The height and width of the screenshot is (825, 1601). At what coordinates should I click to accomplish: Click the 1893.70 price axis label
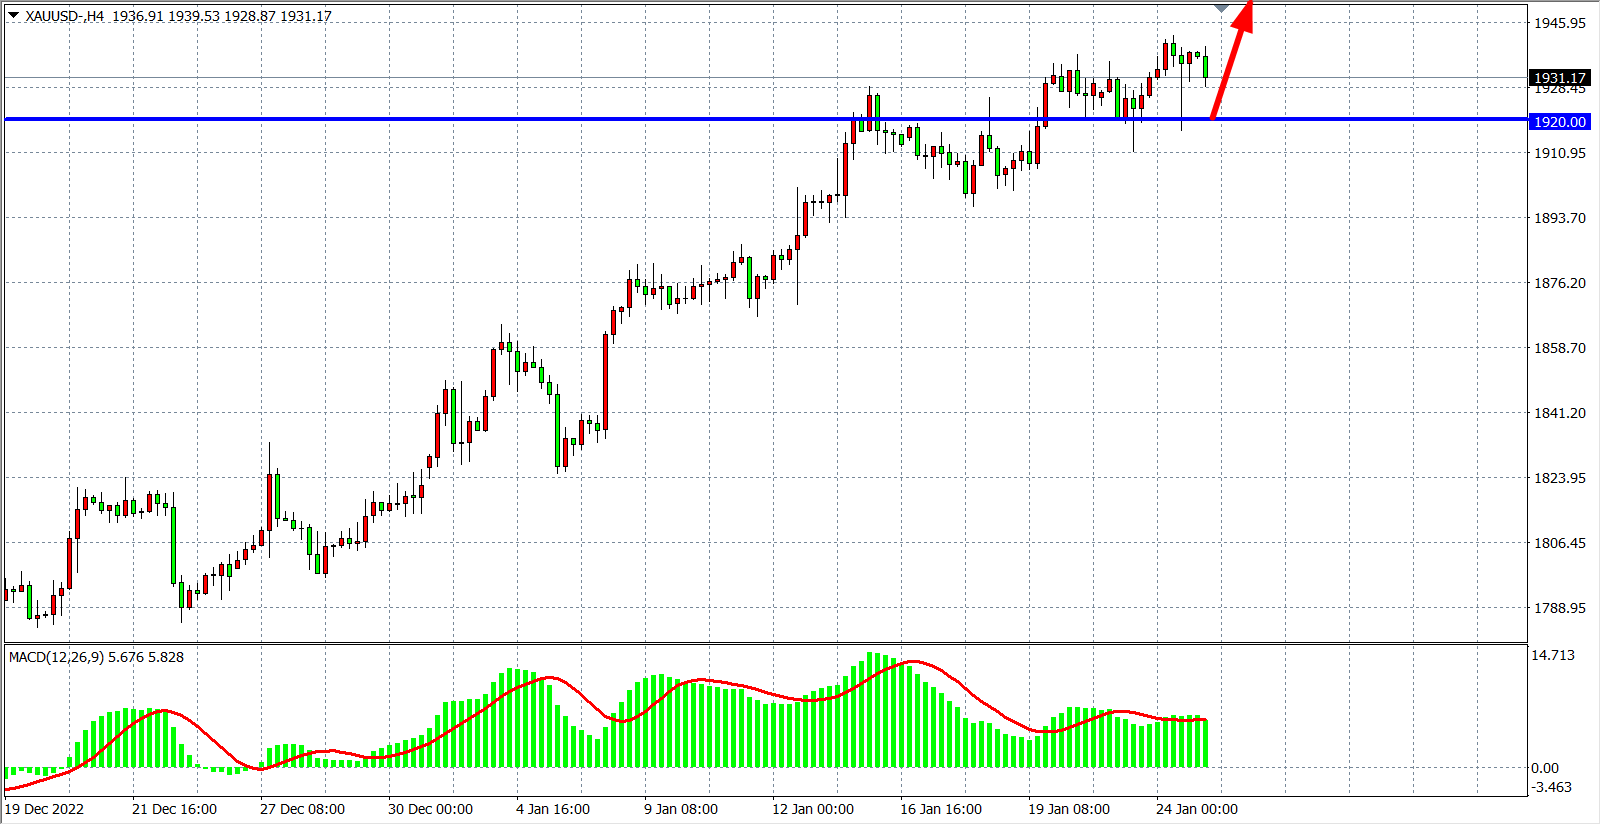[1559, 218]
